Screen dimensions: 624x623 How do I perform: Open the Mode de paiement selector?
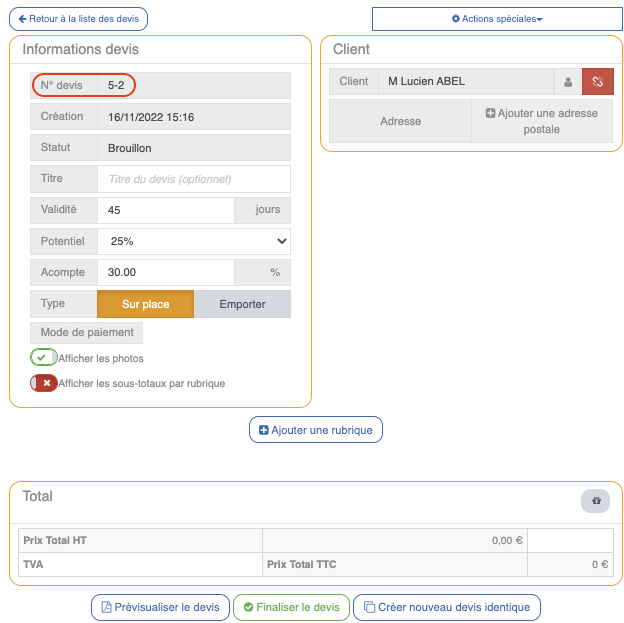[87, 333]
